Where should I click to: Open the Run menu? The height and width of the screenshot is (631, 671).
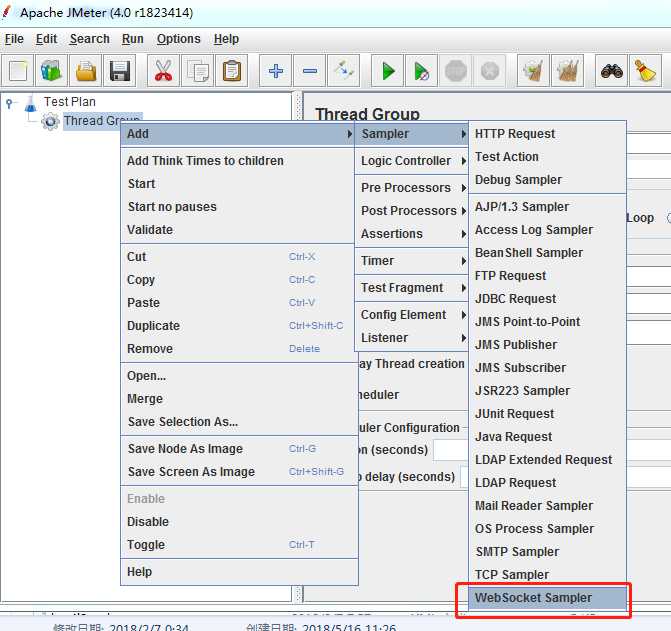[133, 39]
